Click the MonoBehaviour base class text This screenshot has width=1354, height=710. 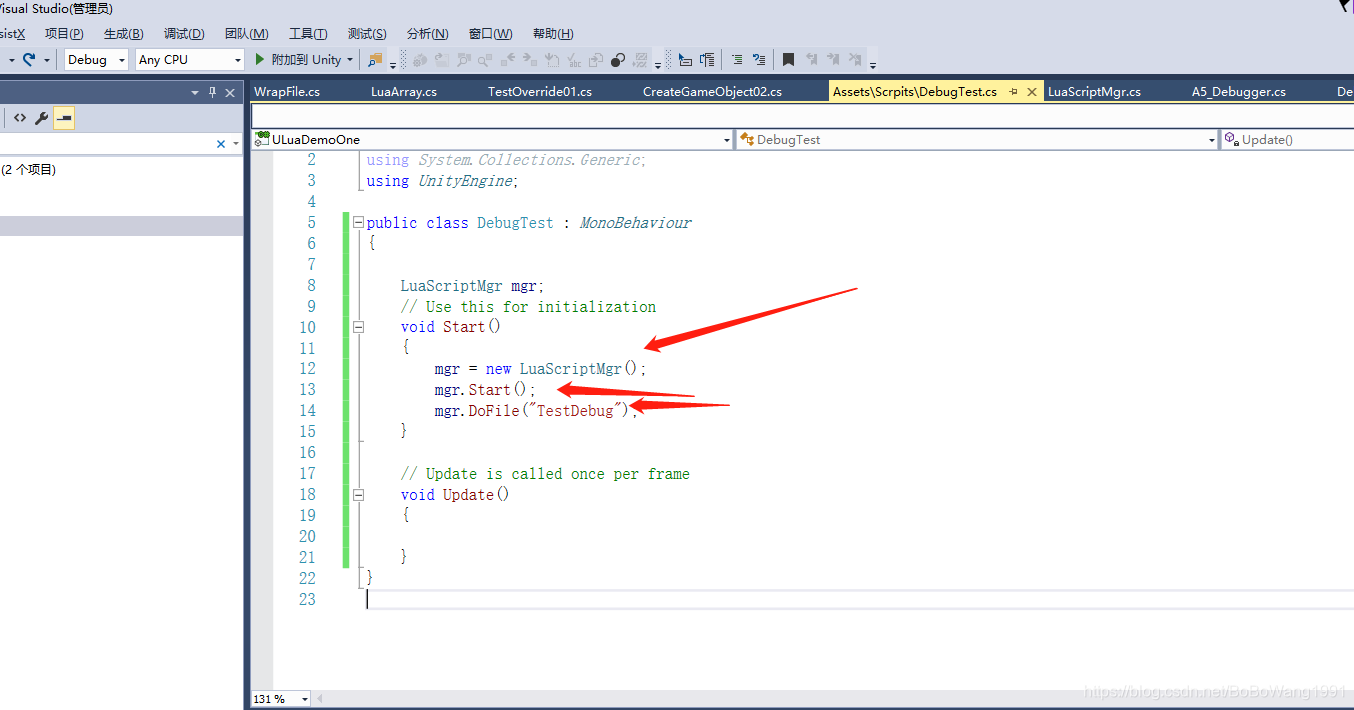coord(636,223)
